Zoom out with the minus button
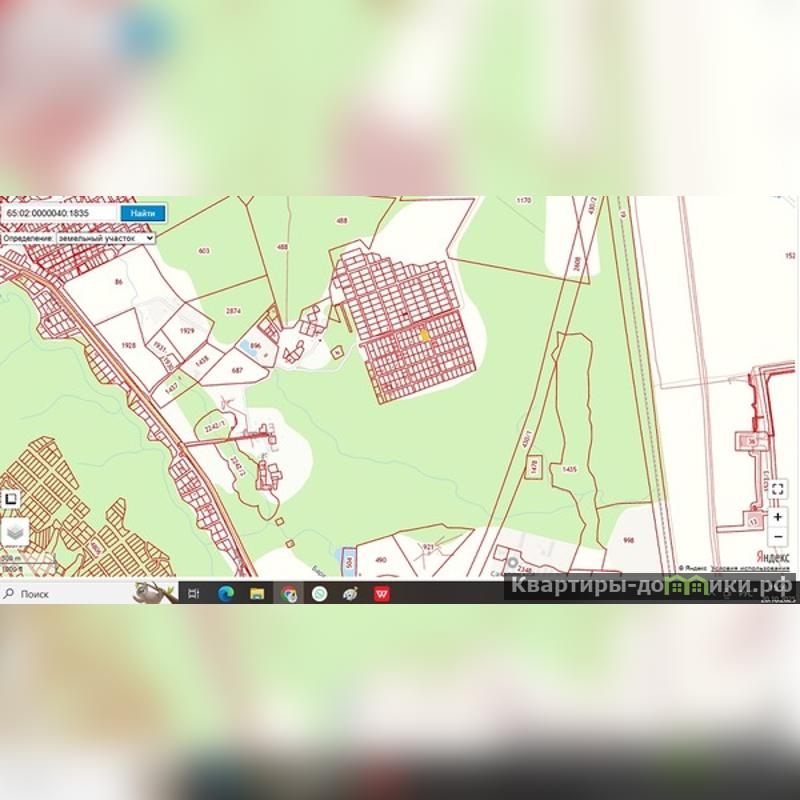This screenshot has width=800, height=800. coord(778,537)
